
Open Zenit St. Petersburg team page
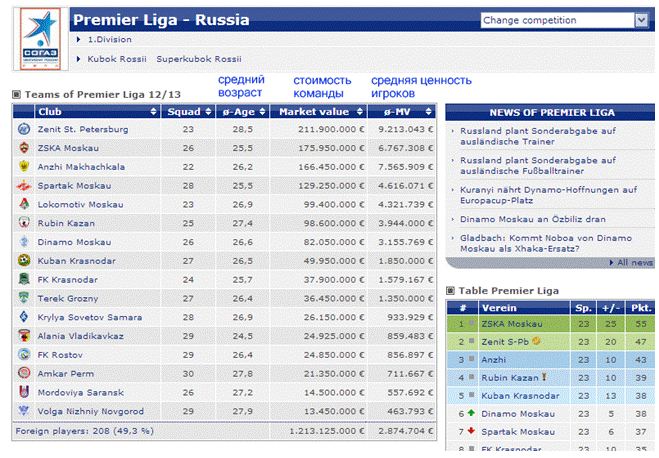point(83,129)
